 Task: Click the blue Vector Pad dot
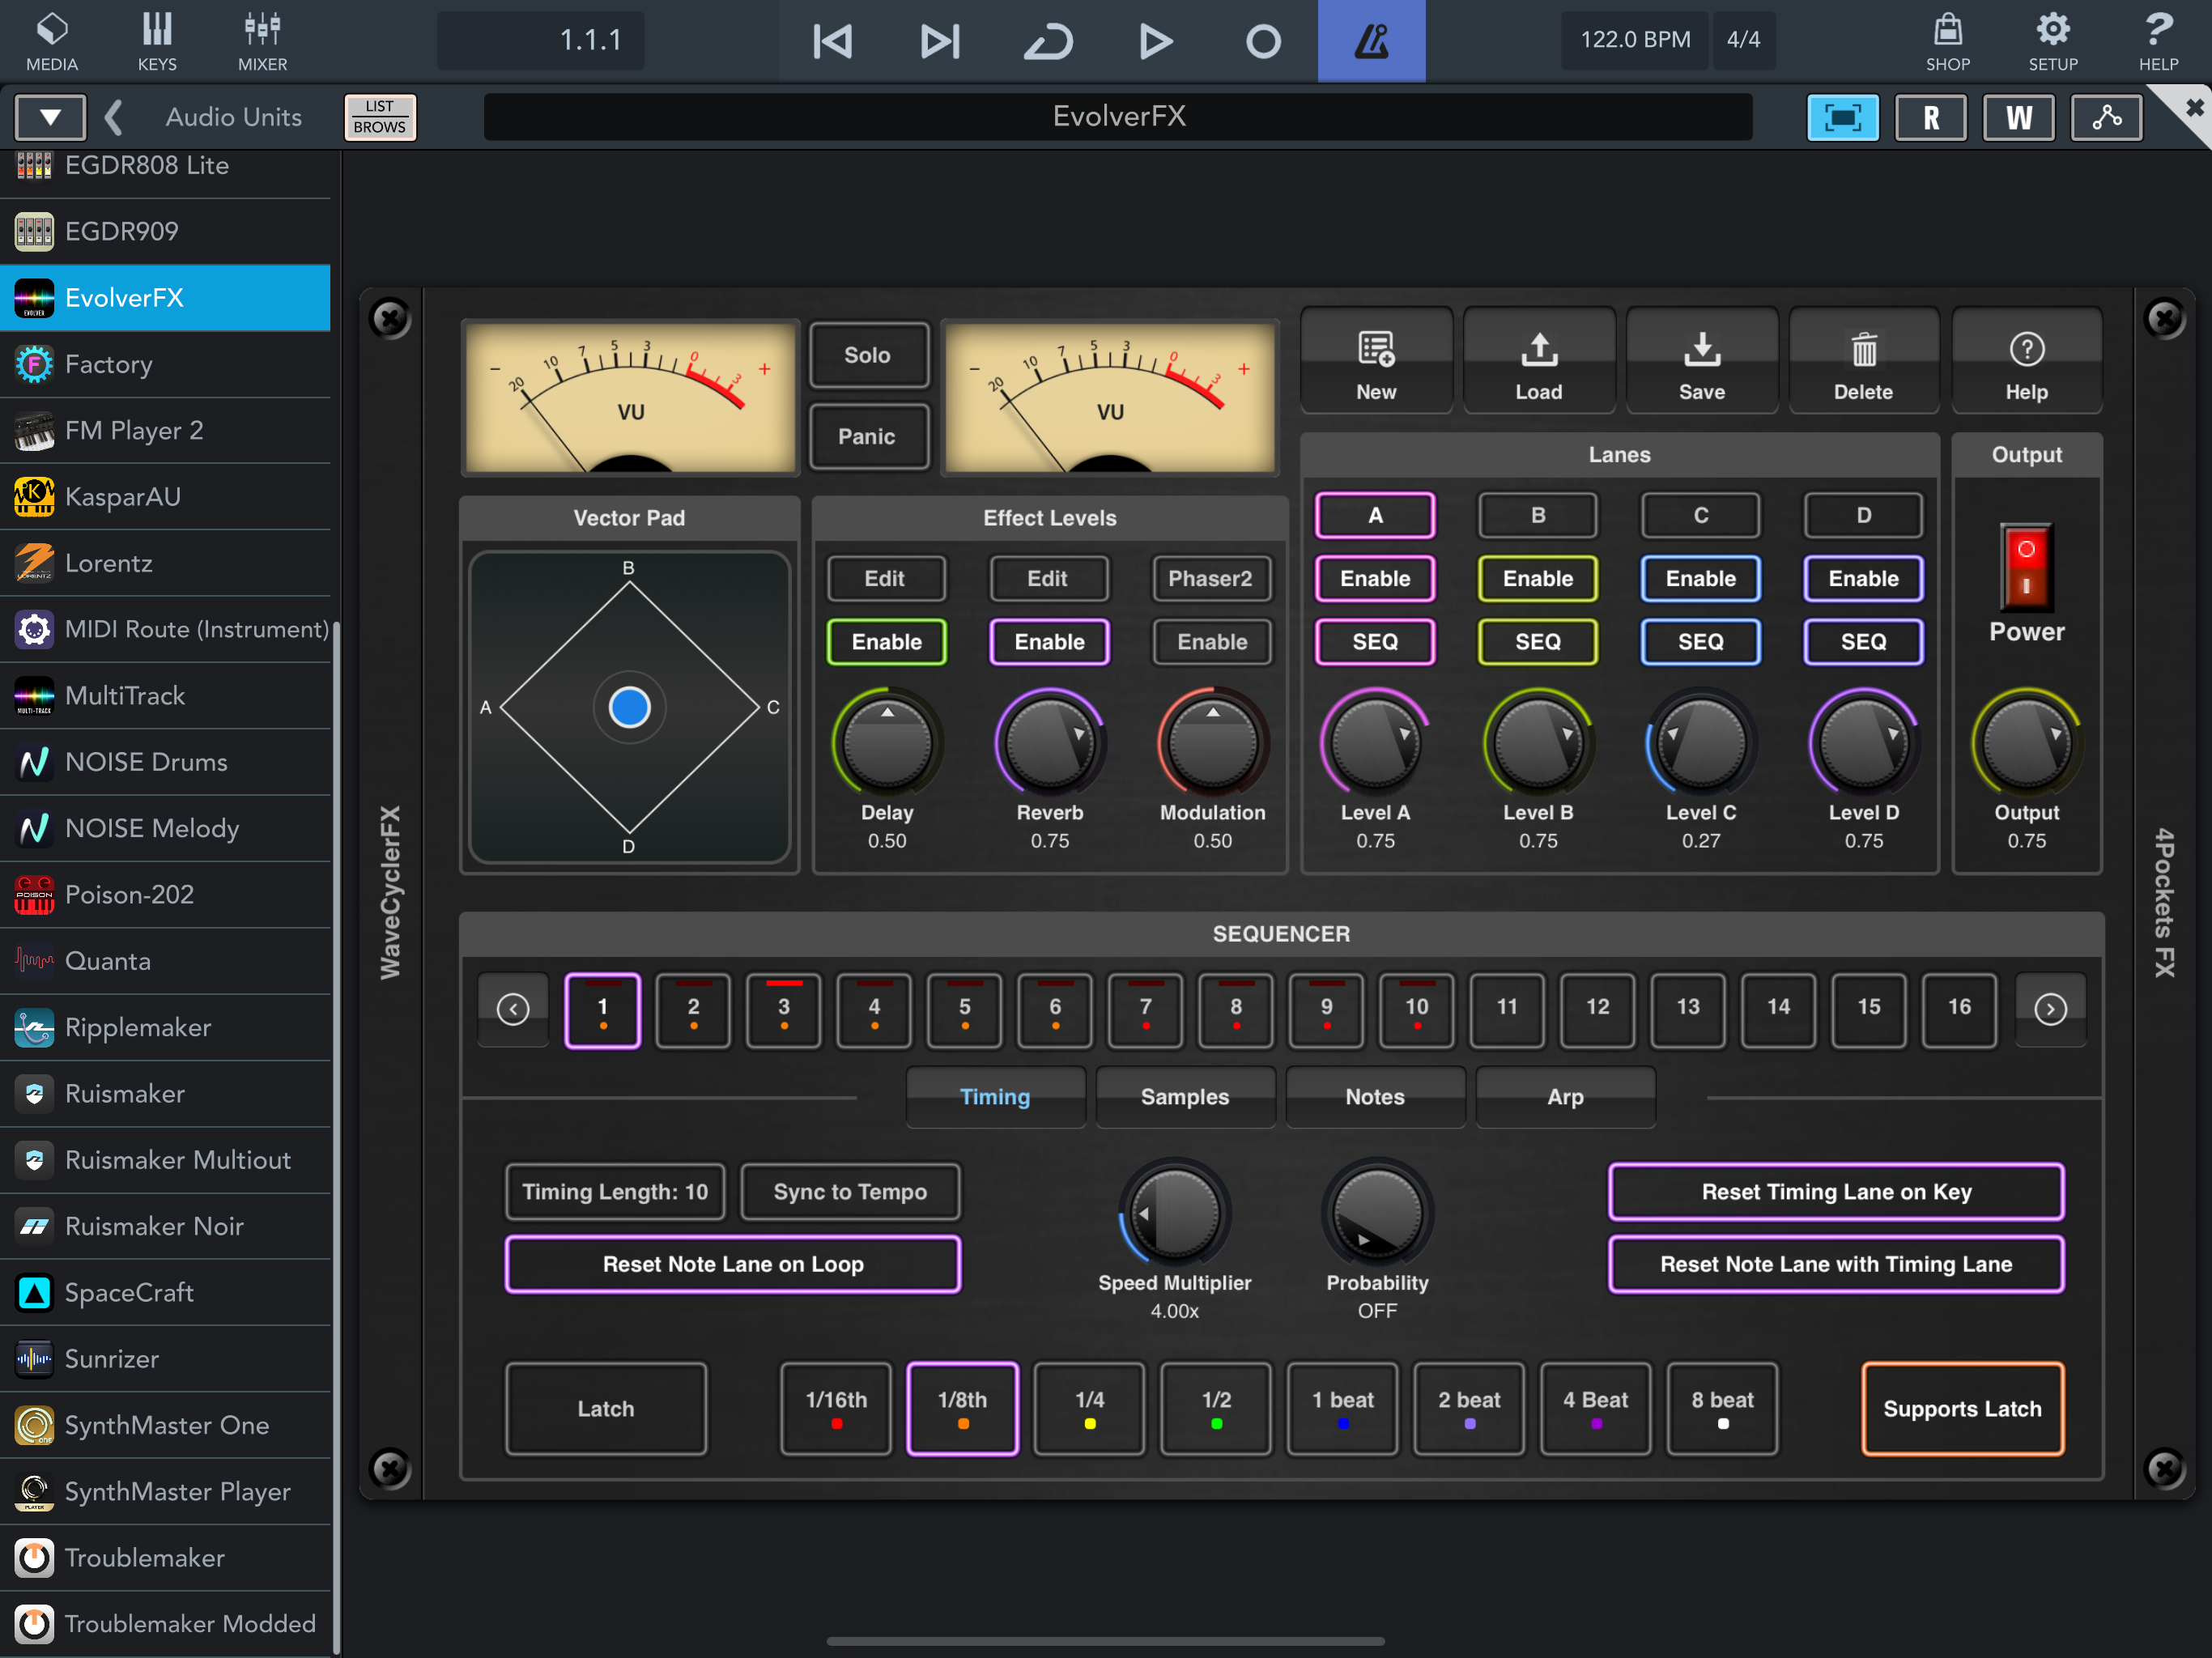click(x=629, y=707)
